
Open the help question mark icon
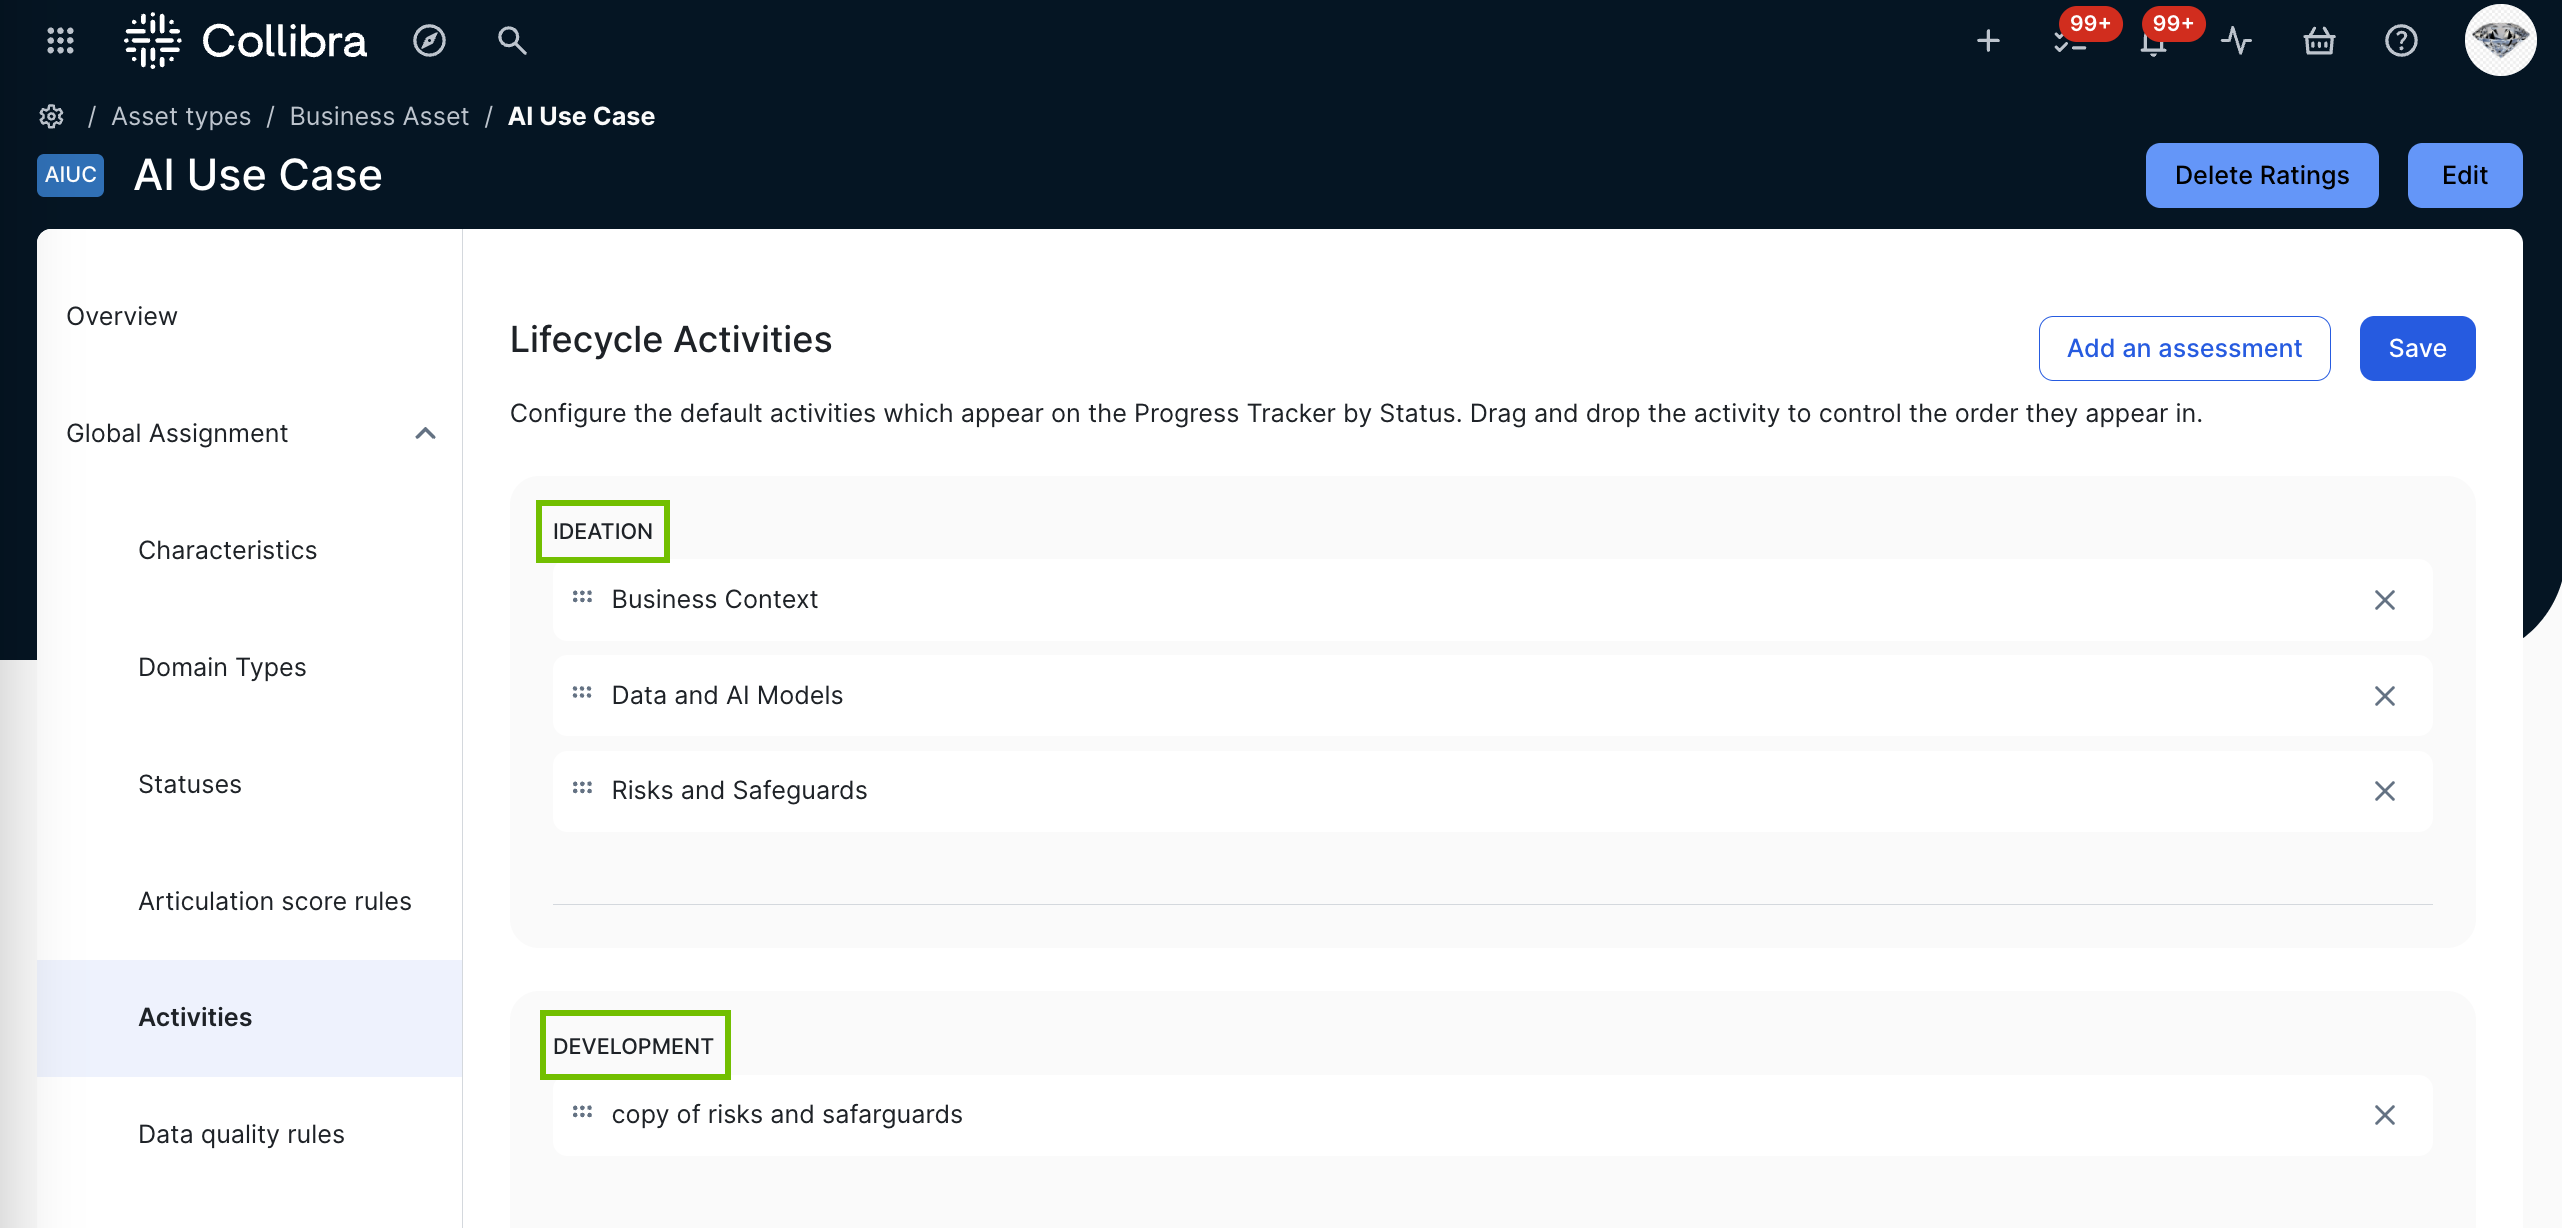[2401, 41]
